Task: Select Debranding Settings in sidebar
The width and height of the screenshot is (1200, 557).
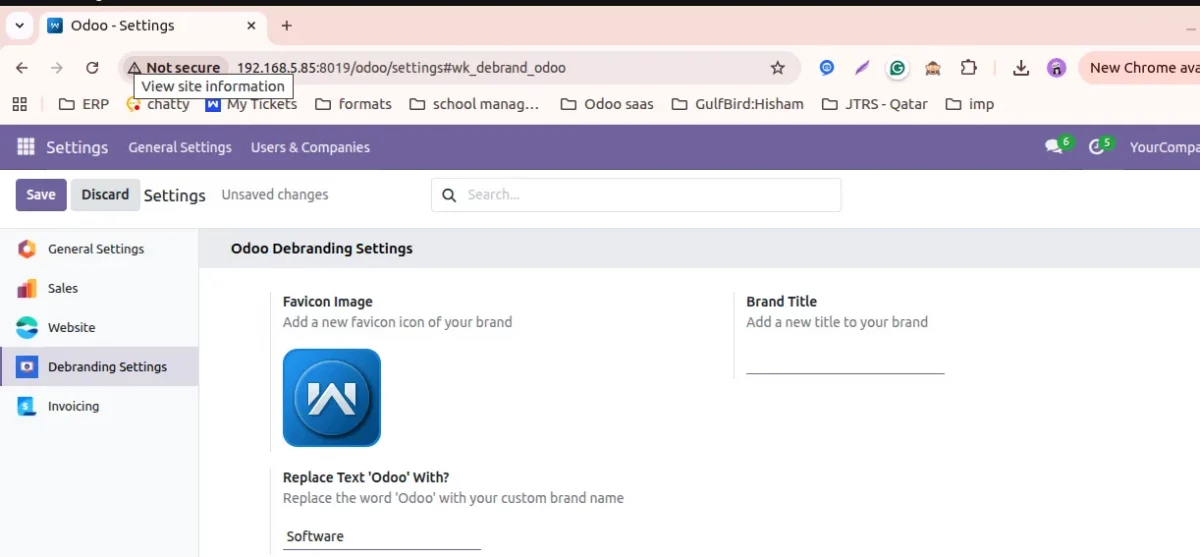Action: pyautogui.click(x=99, y=367)
